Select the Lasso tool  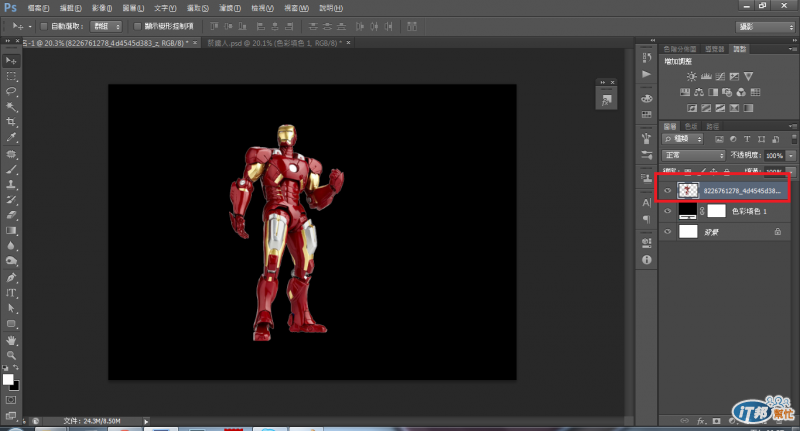pyautogui.click(x=12, y=90)
